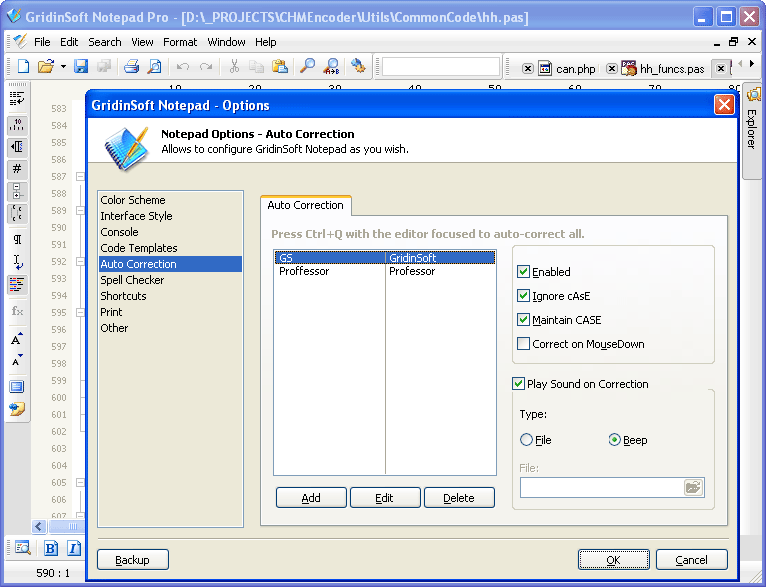766x587 pixels.
Task: Close the can.php tab with x
Action: tap(527, 68)
